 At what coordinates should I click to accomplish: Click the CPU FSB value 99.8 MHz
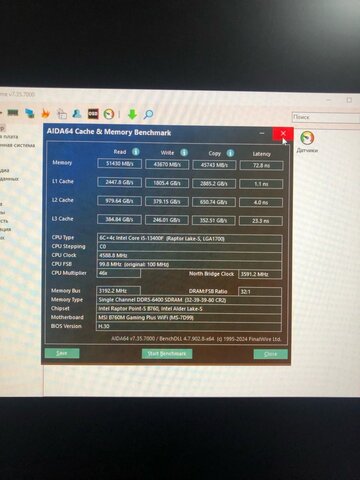190,265
